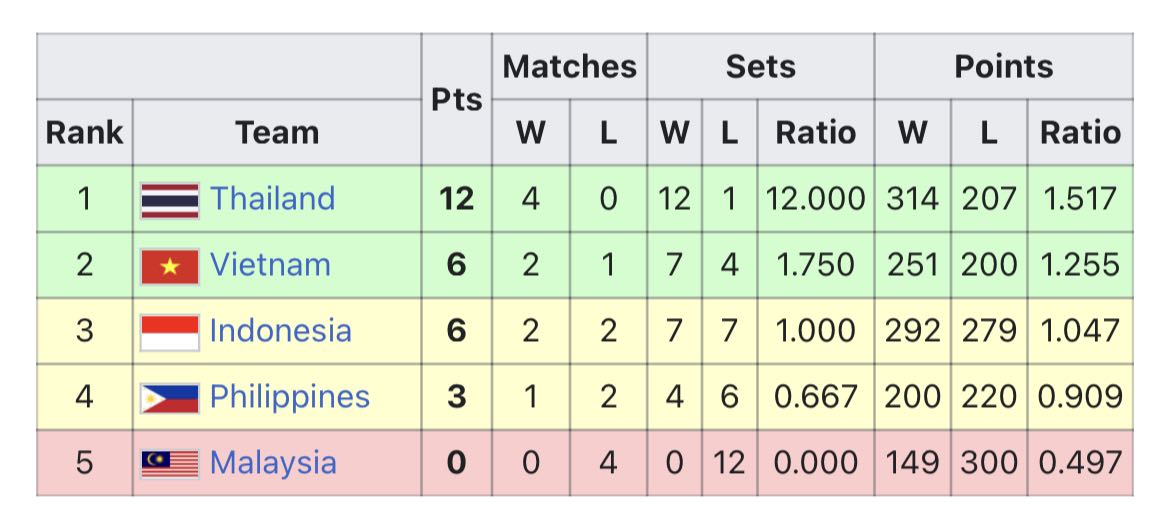Open the Thailand team link
1170x522 pixels.
[272, 199]
